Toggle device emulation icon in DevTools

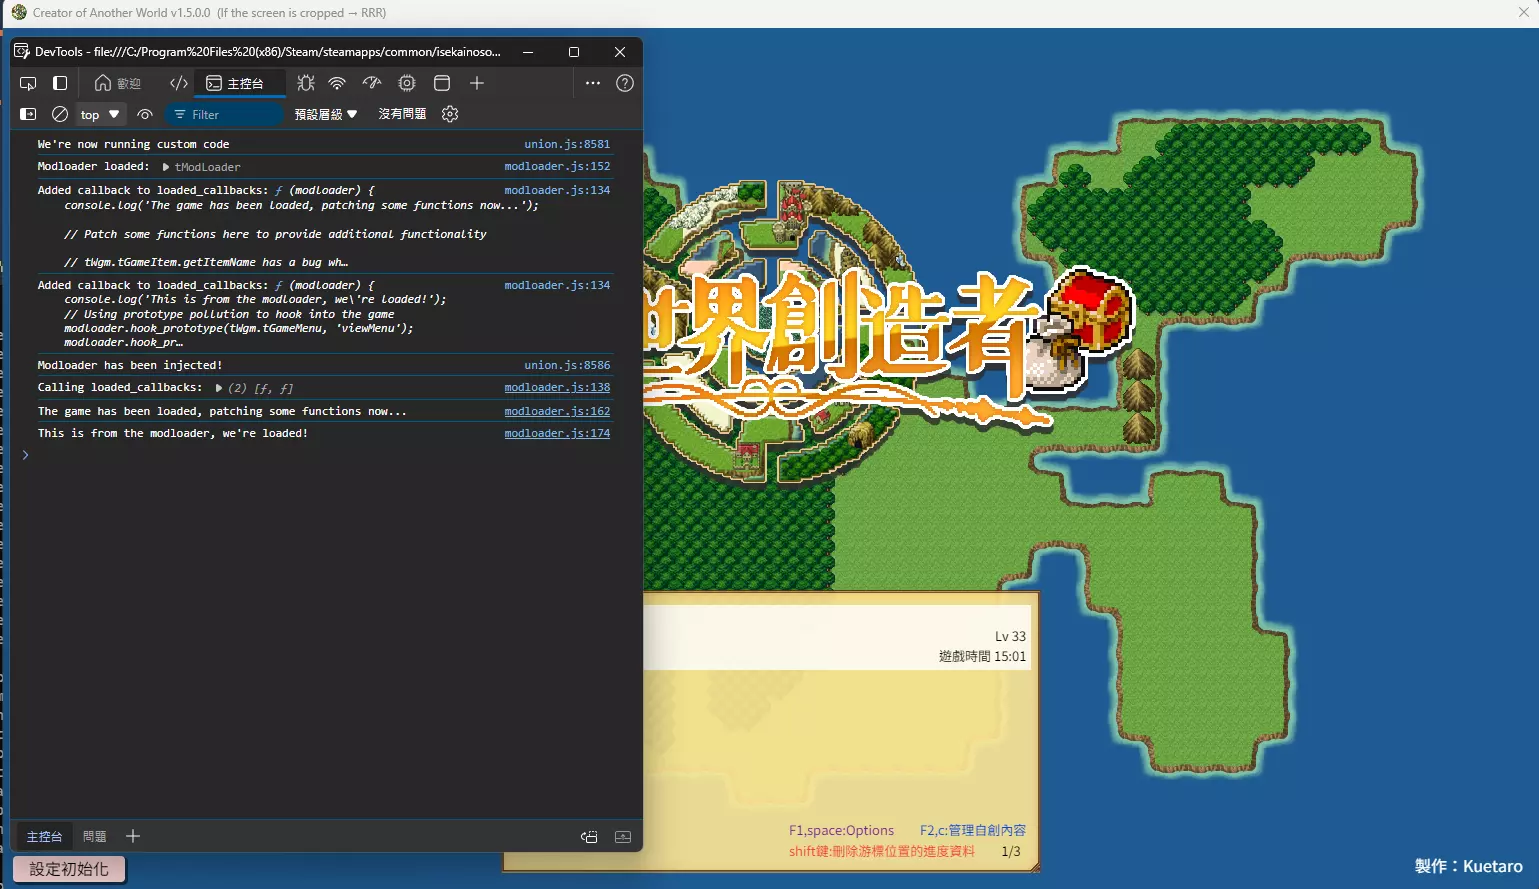click(60, 83)
